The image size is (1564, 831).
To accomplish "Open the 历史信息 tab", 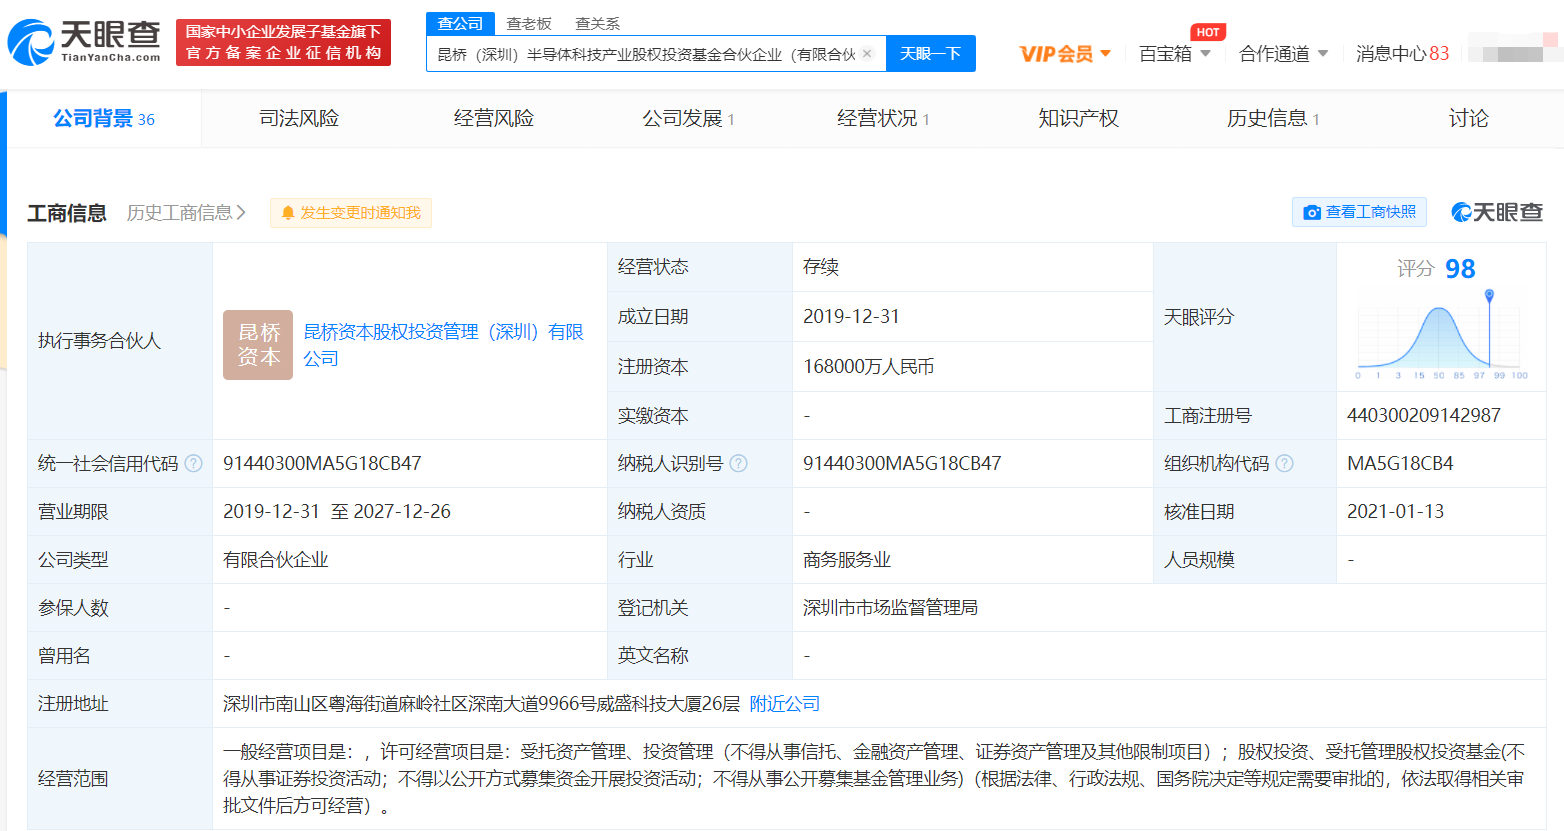I will (1273, 119).
